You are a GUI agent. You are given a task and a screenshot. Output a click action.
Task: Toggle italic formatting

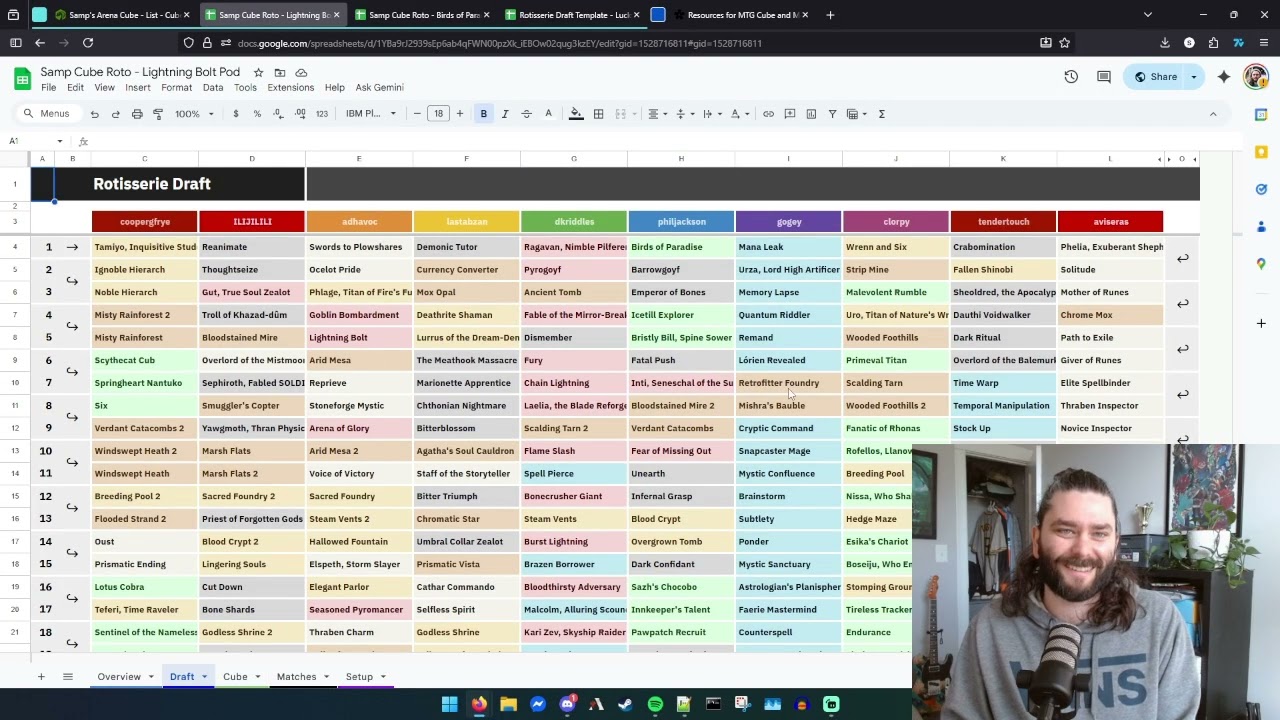(505, 114)
